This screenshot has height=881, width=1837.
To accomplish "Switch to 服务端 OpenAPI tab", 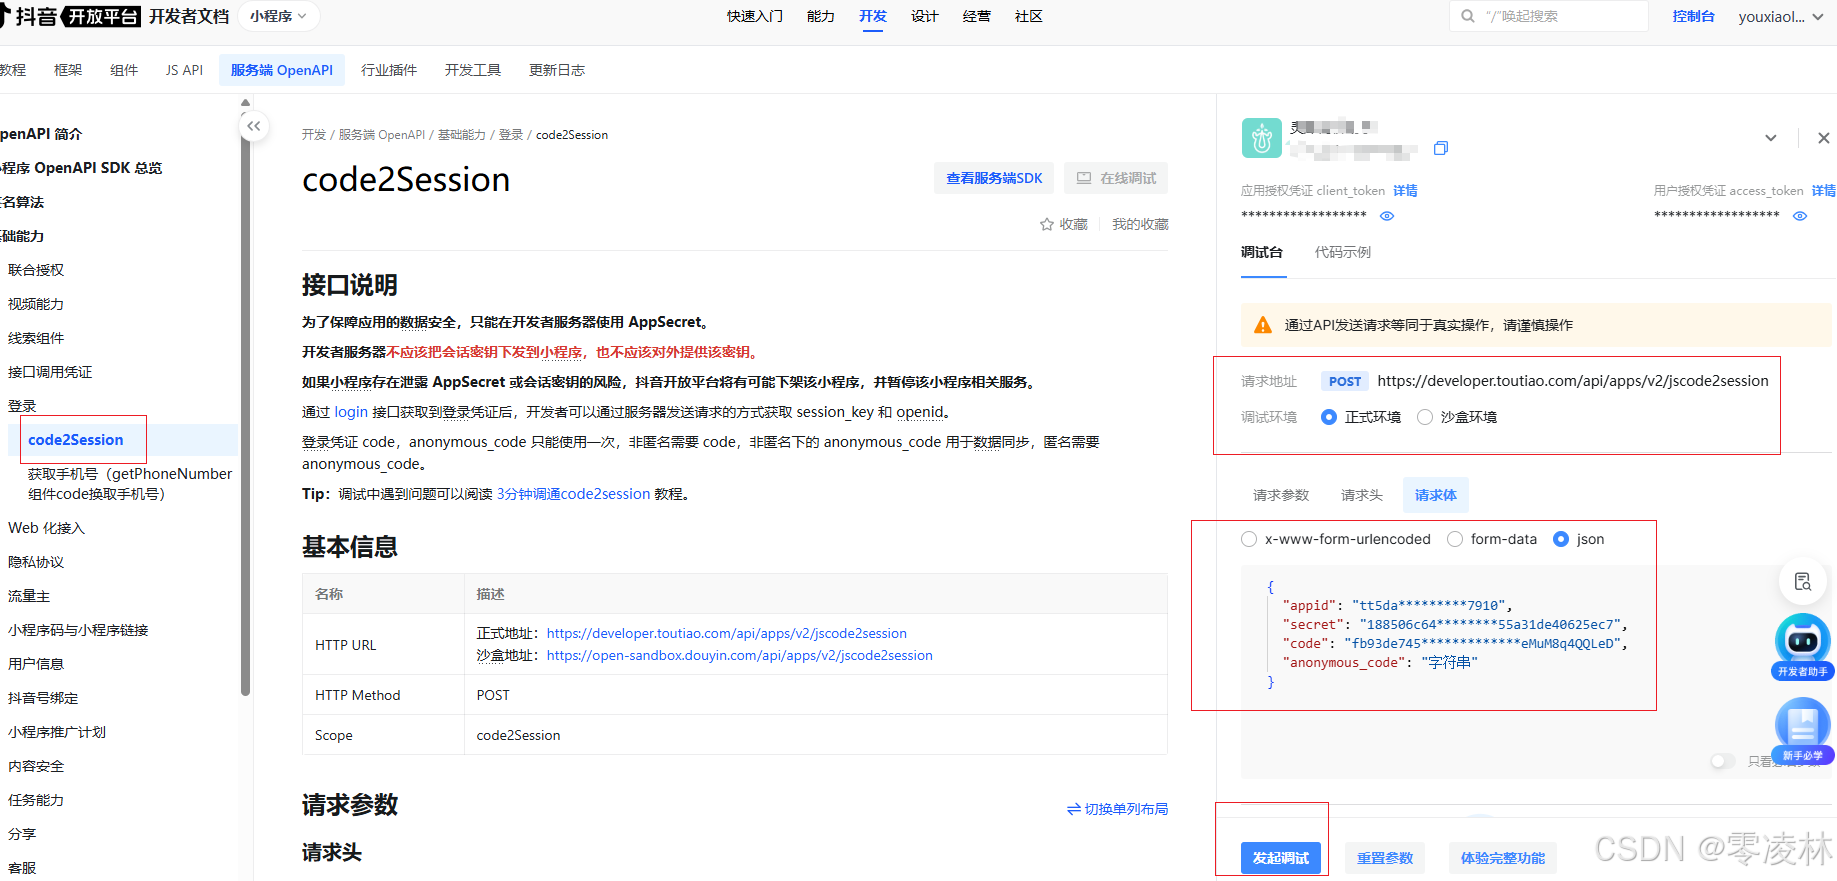I will (x=282, y=70).
